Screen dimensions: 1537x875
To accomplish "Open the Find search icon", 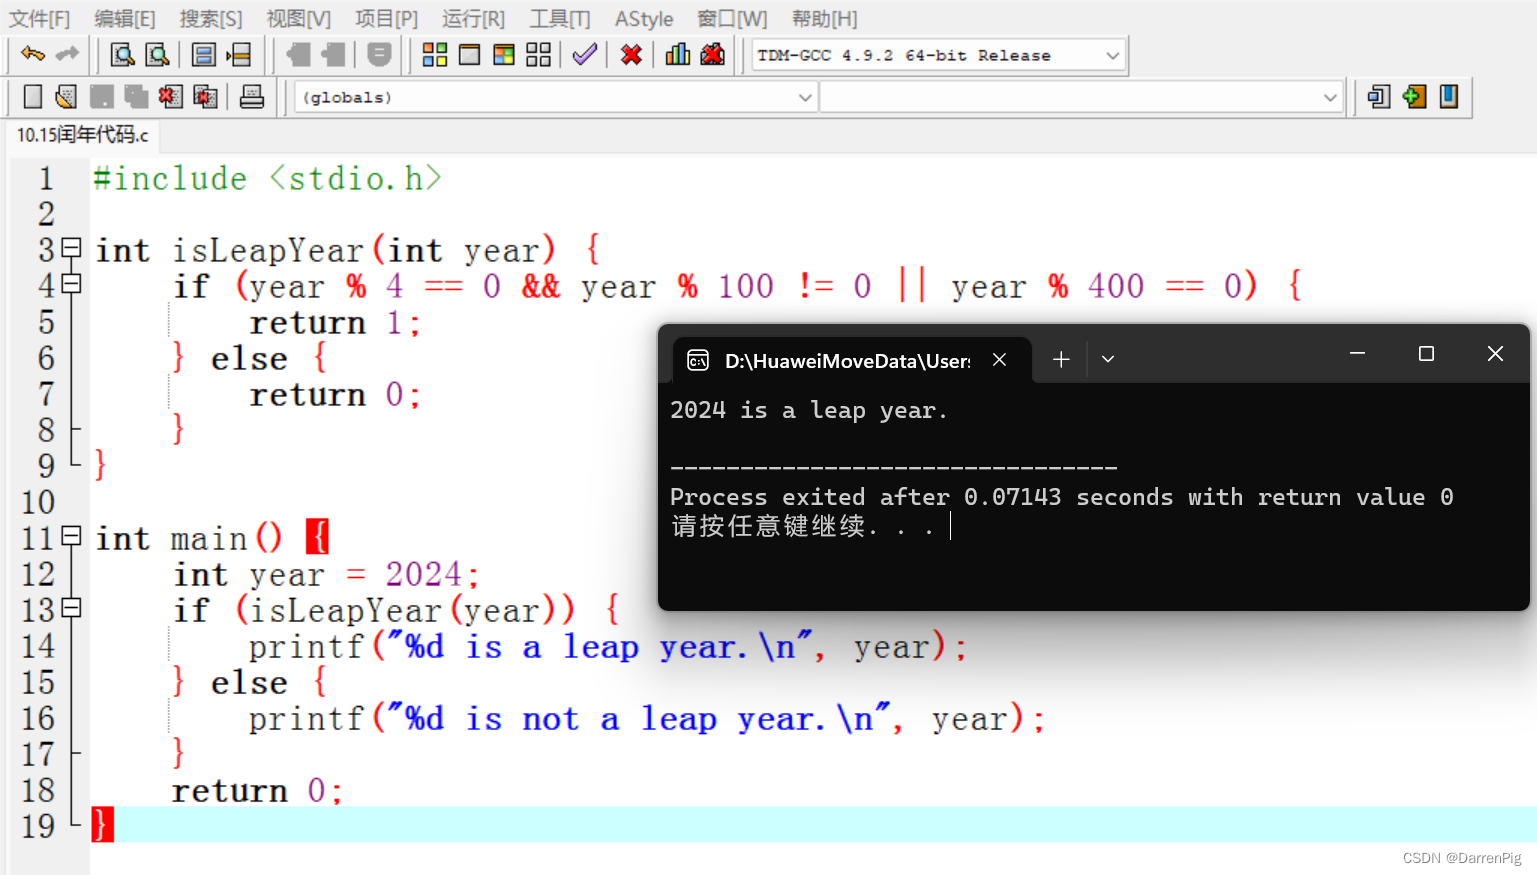I will [123, 54].
